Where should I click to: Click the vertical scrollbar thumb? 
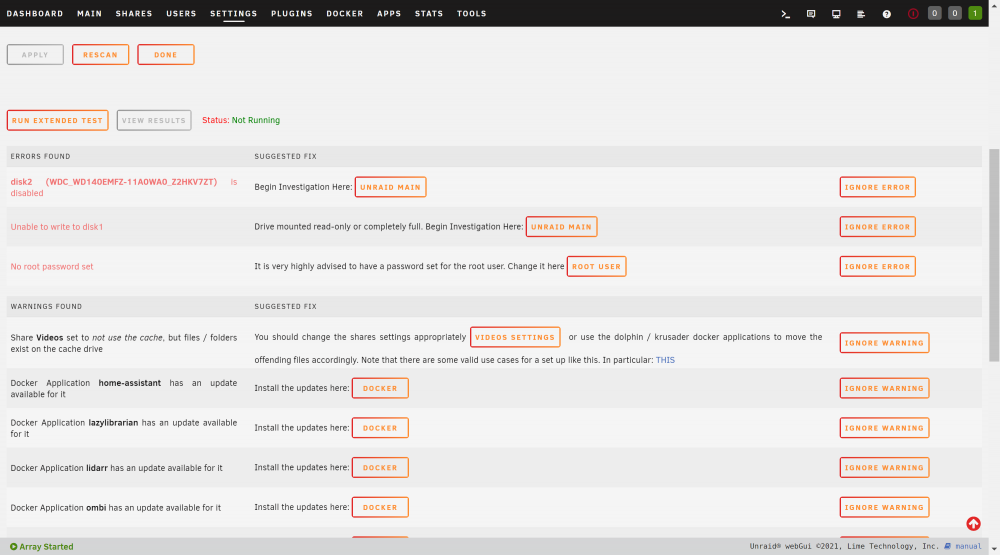994,255
